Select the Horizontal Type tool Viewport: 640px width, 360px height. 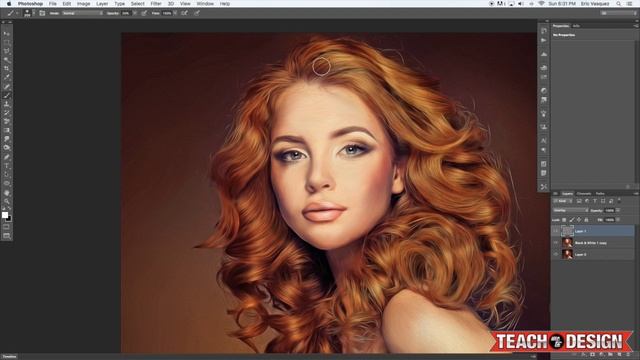point(7,166)
